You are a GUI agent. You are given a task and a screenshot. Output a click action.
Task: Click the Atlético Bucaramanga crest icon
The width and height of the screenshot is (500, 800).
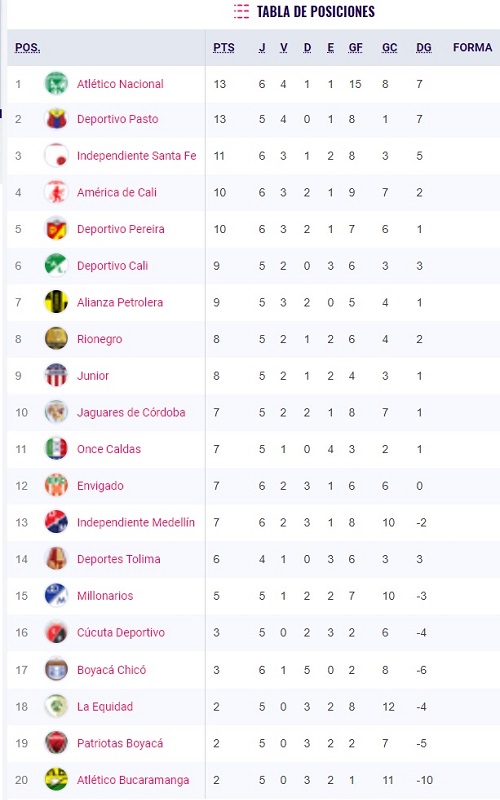56,780
